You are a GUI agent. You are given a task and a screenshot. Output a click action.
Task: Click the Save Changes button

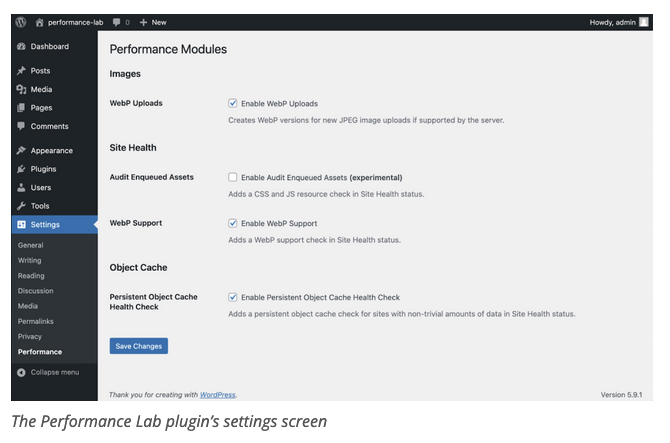[138, 346]
